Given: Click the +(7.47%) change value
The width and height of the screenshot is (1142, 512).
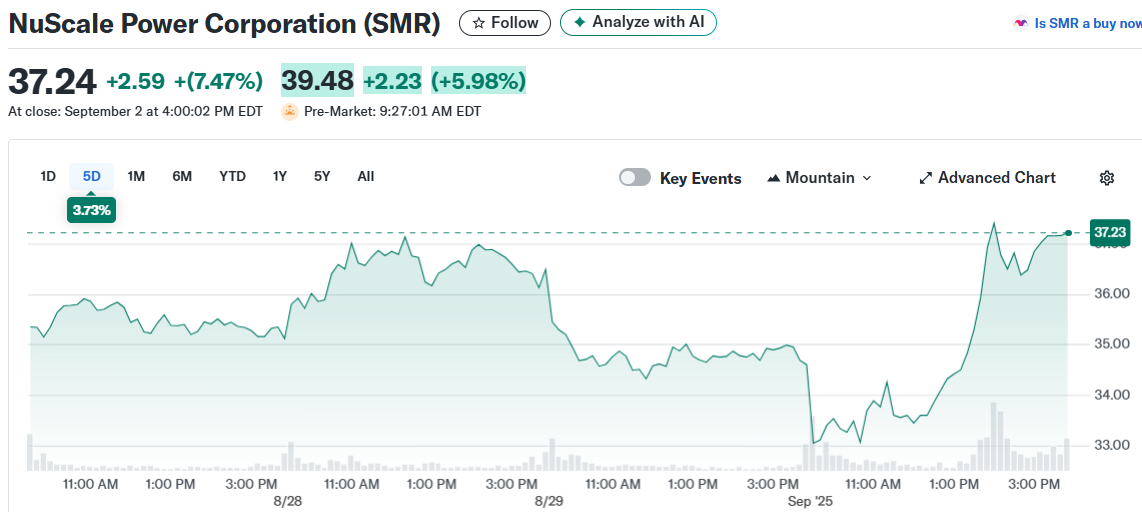Looking at the screenshot, I should [x=218, y=81].
